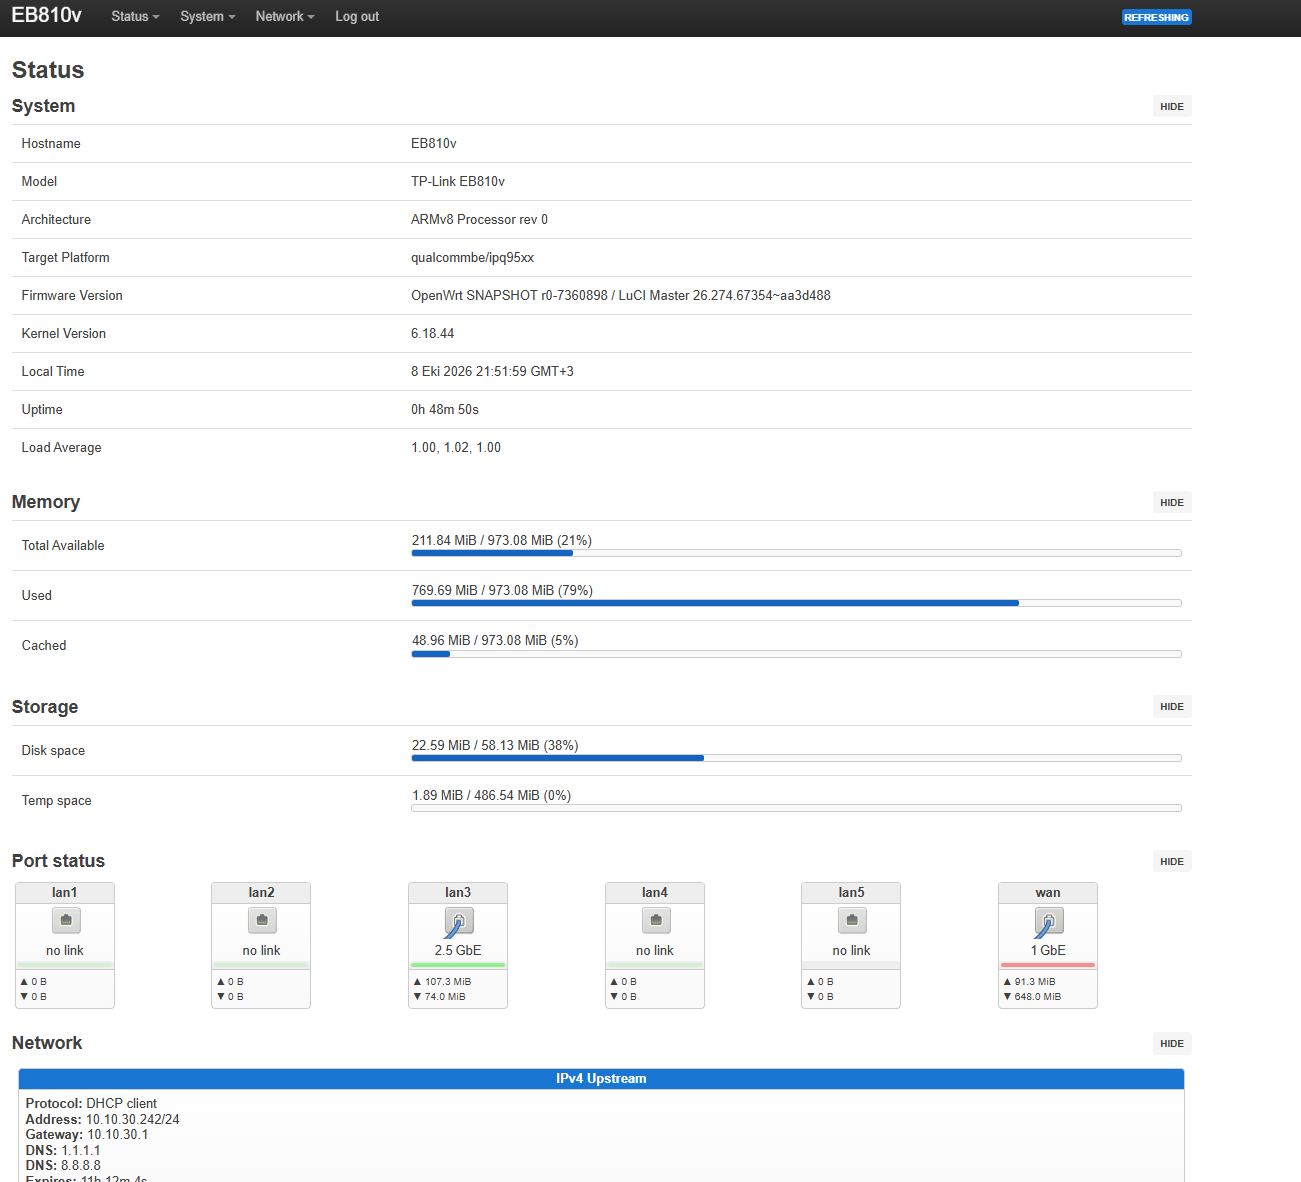Viewport: 1301px width, 1182px height.
Task: Click the lan1 port label
Action: pyautogui.click(x=65, y=893)
